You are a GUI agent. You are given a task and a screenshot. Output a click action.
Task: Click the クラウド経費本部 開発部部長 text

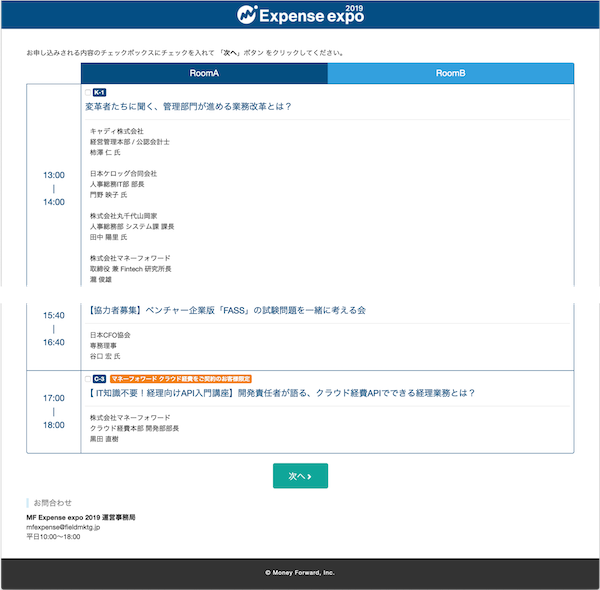(x=134, y=428)
